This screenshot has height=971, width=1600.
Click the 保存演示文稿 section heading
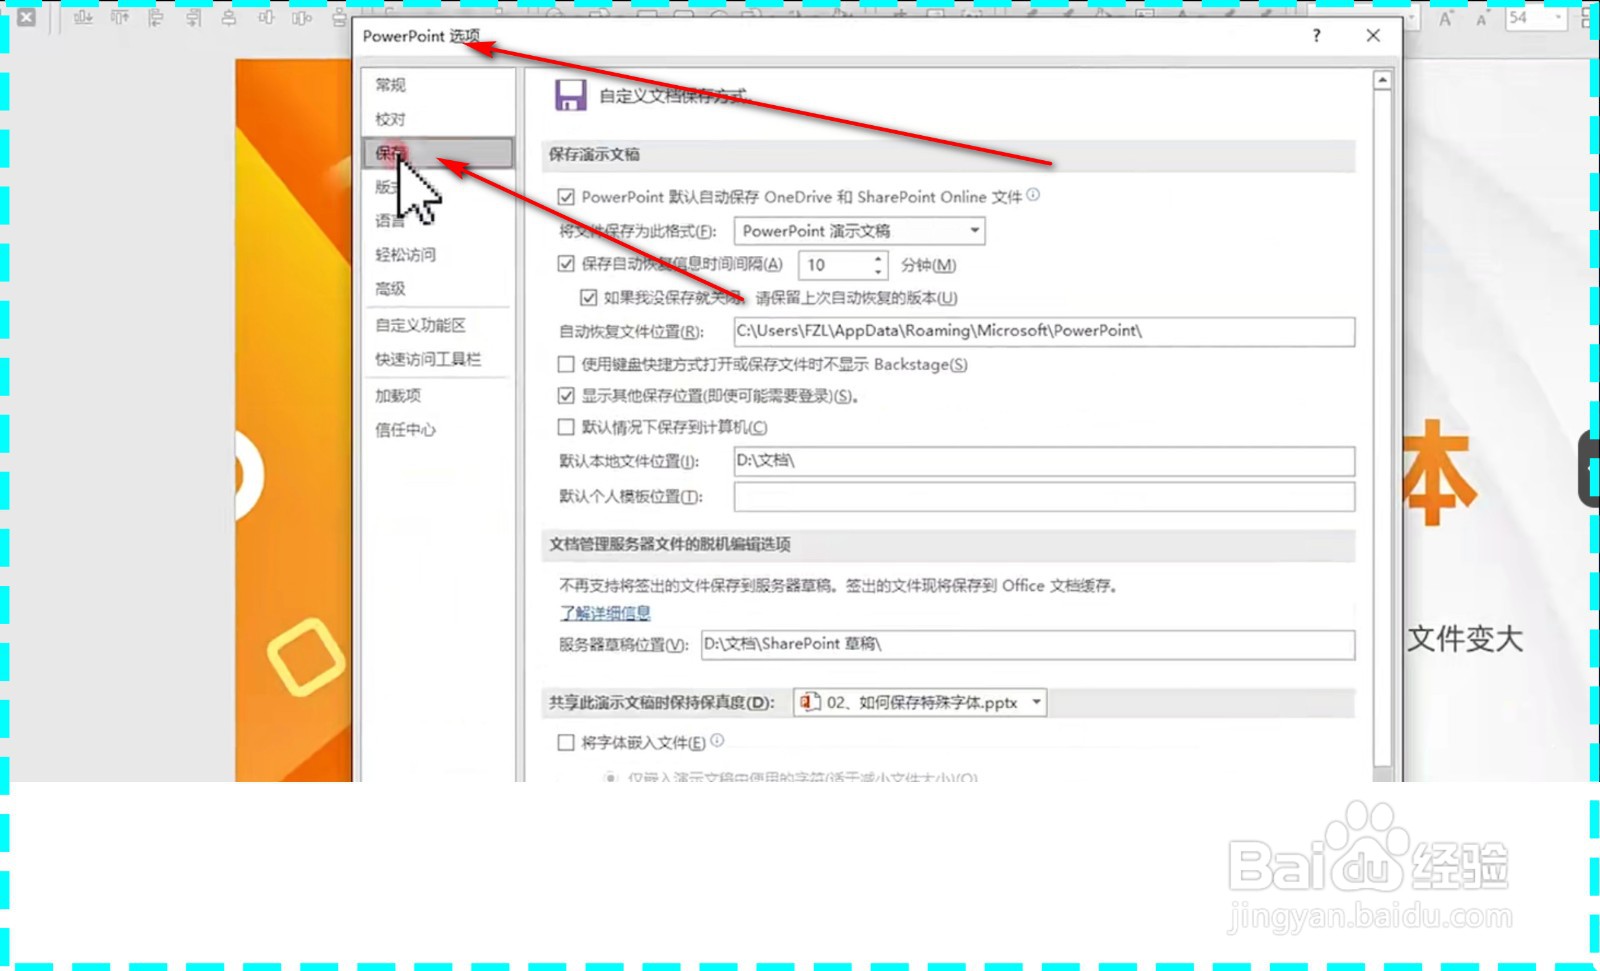(594, 155)
